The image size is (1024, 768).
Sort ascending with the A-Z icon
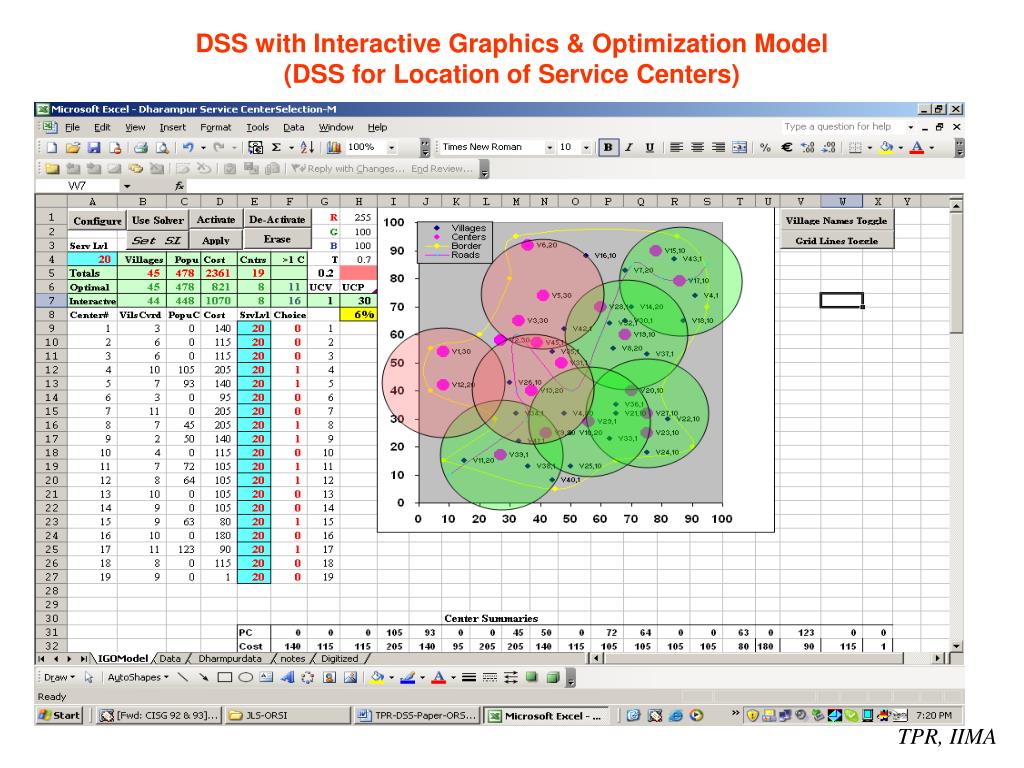[307, 148]
